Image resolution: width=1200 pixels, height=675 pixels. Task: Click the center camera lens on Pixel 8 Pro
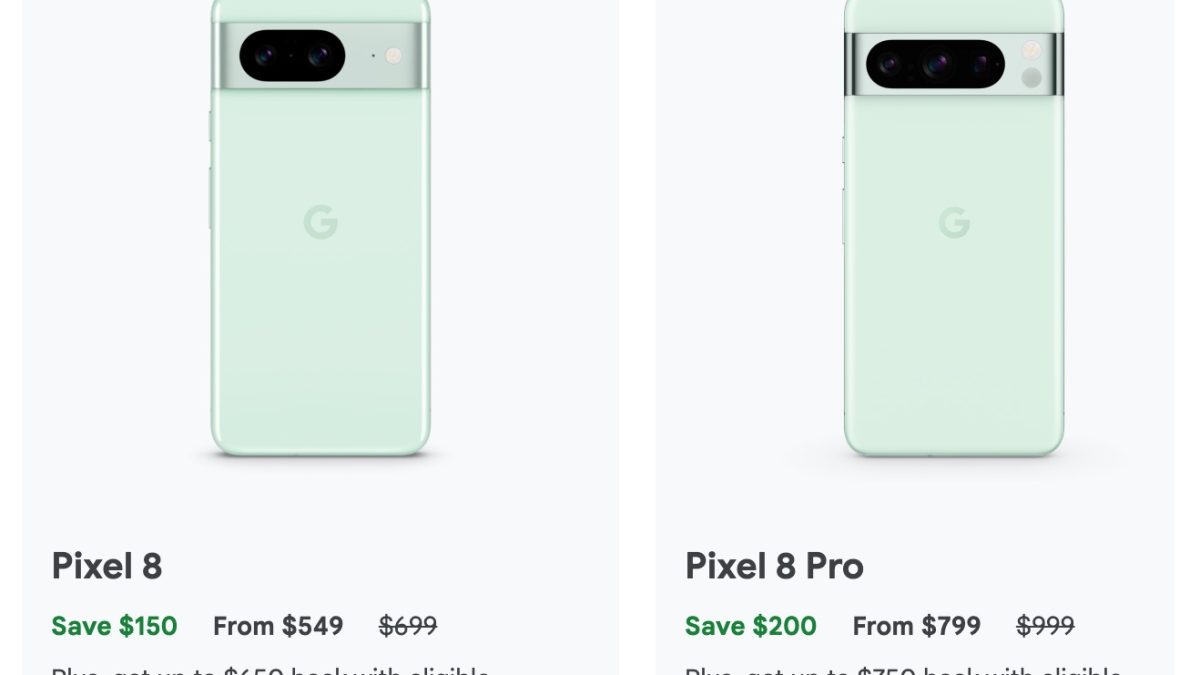coord(936,65)
